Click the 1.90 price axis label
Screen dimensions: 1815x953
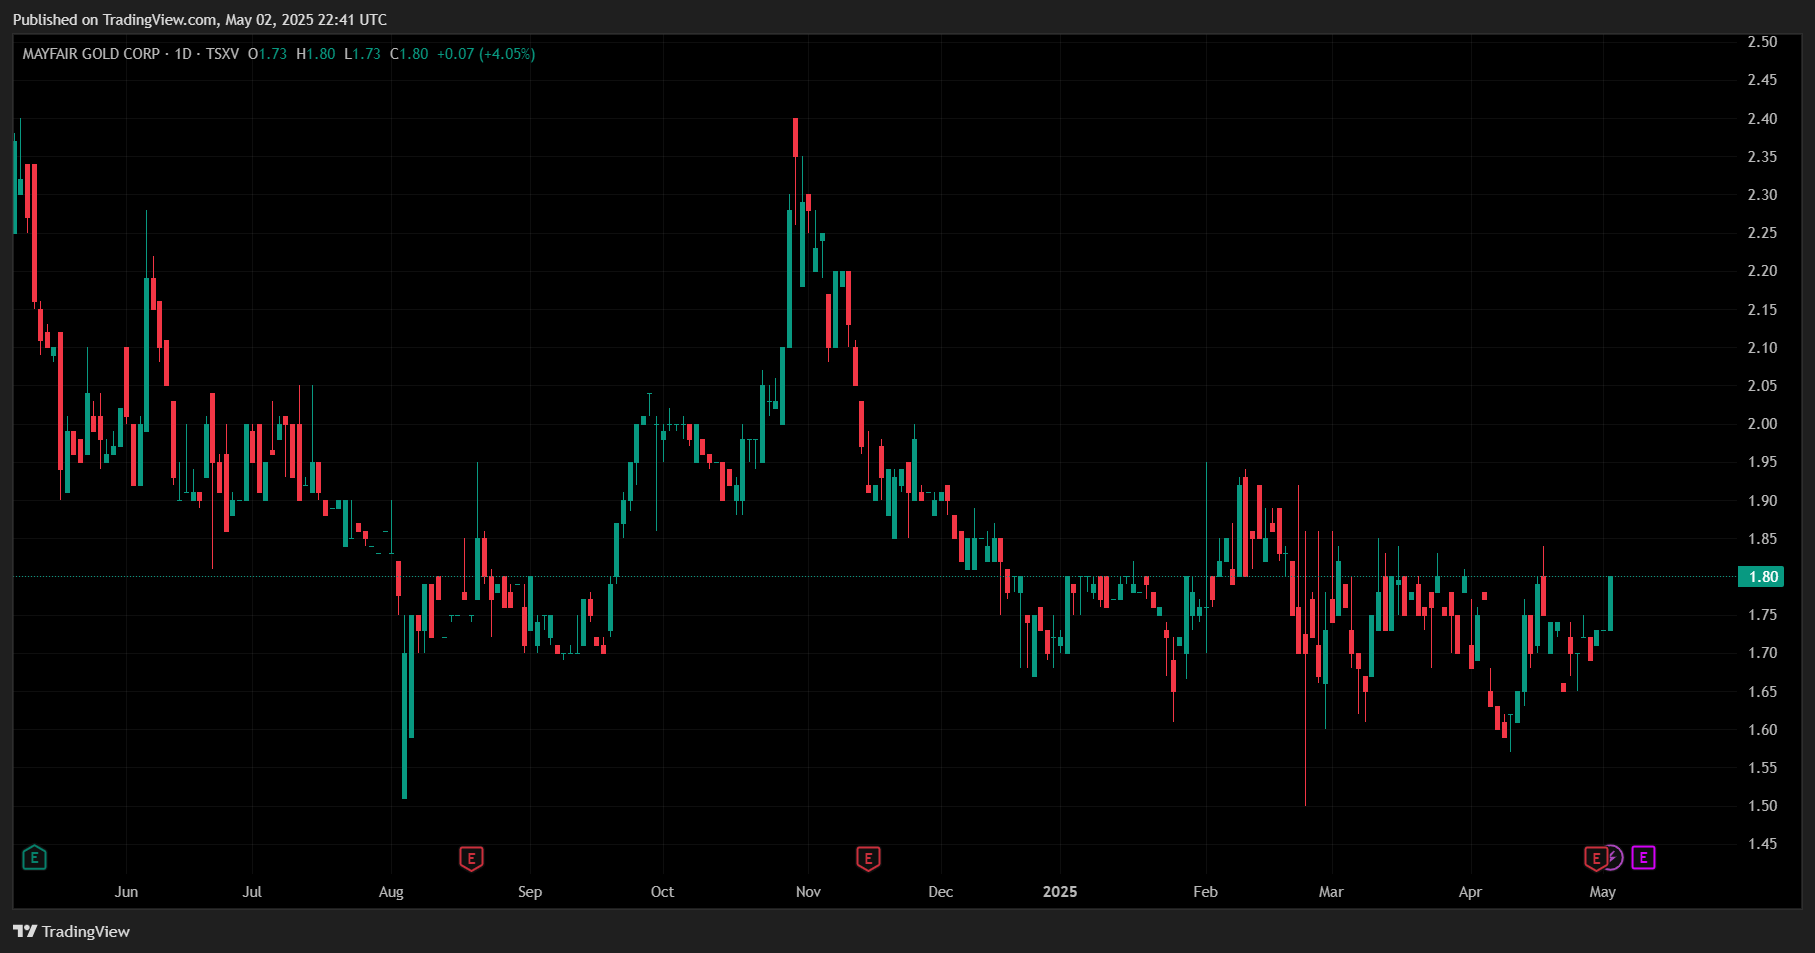pyautogui.click(x=1762, y=501)
